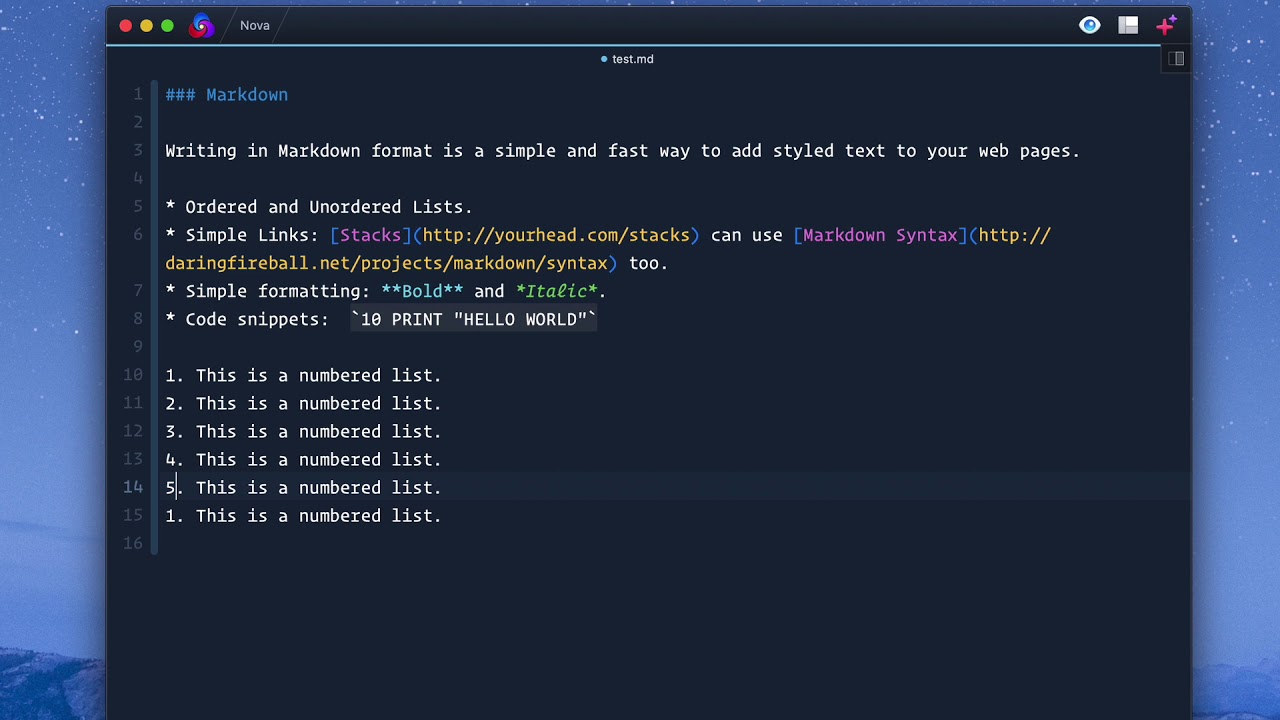Click the `10 PRINT "HELLO WORLD"` snippet
Image resolution: width=1280 pixels, height=720 pixels.
pos(474,319)
